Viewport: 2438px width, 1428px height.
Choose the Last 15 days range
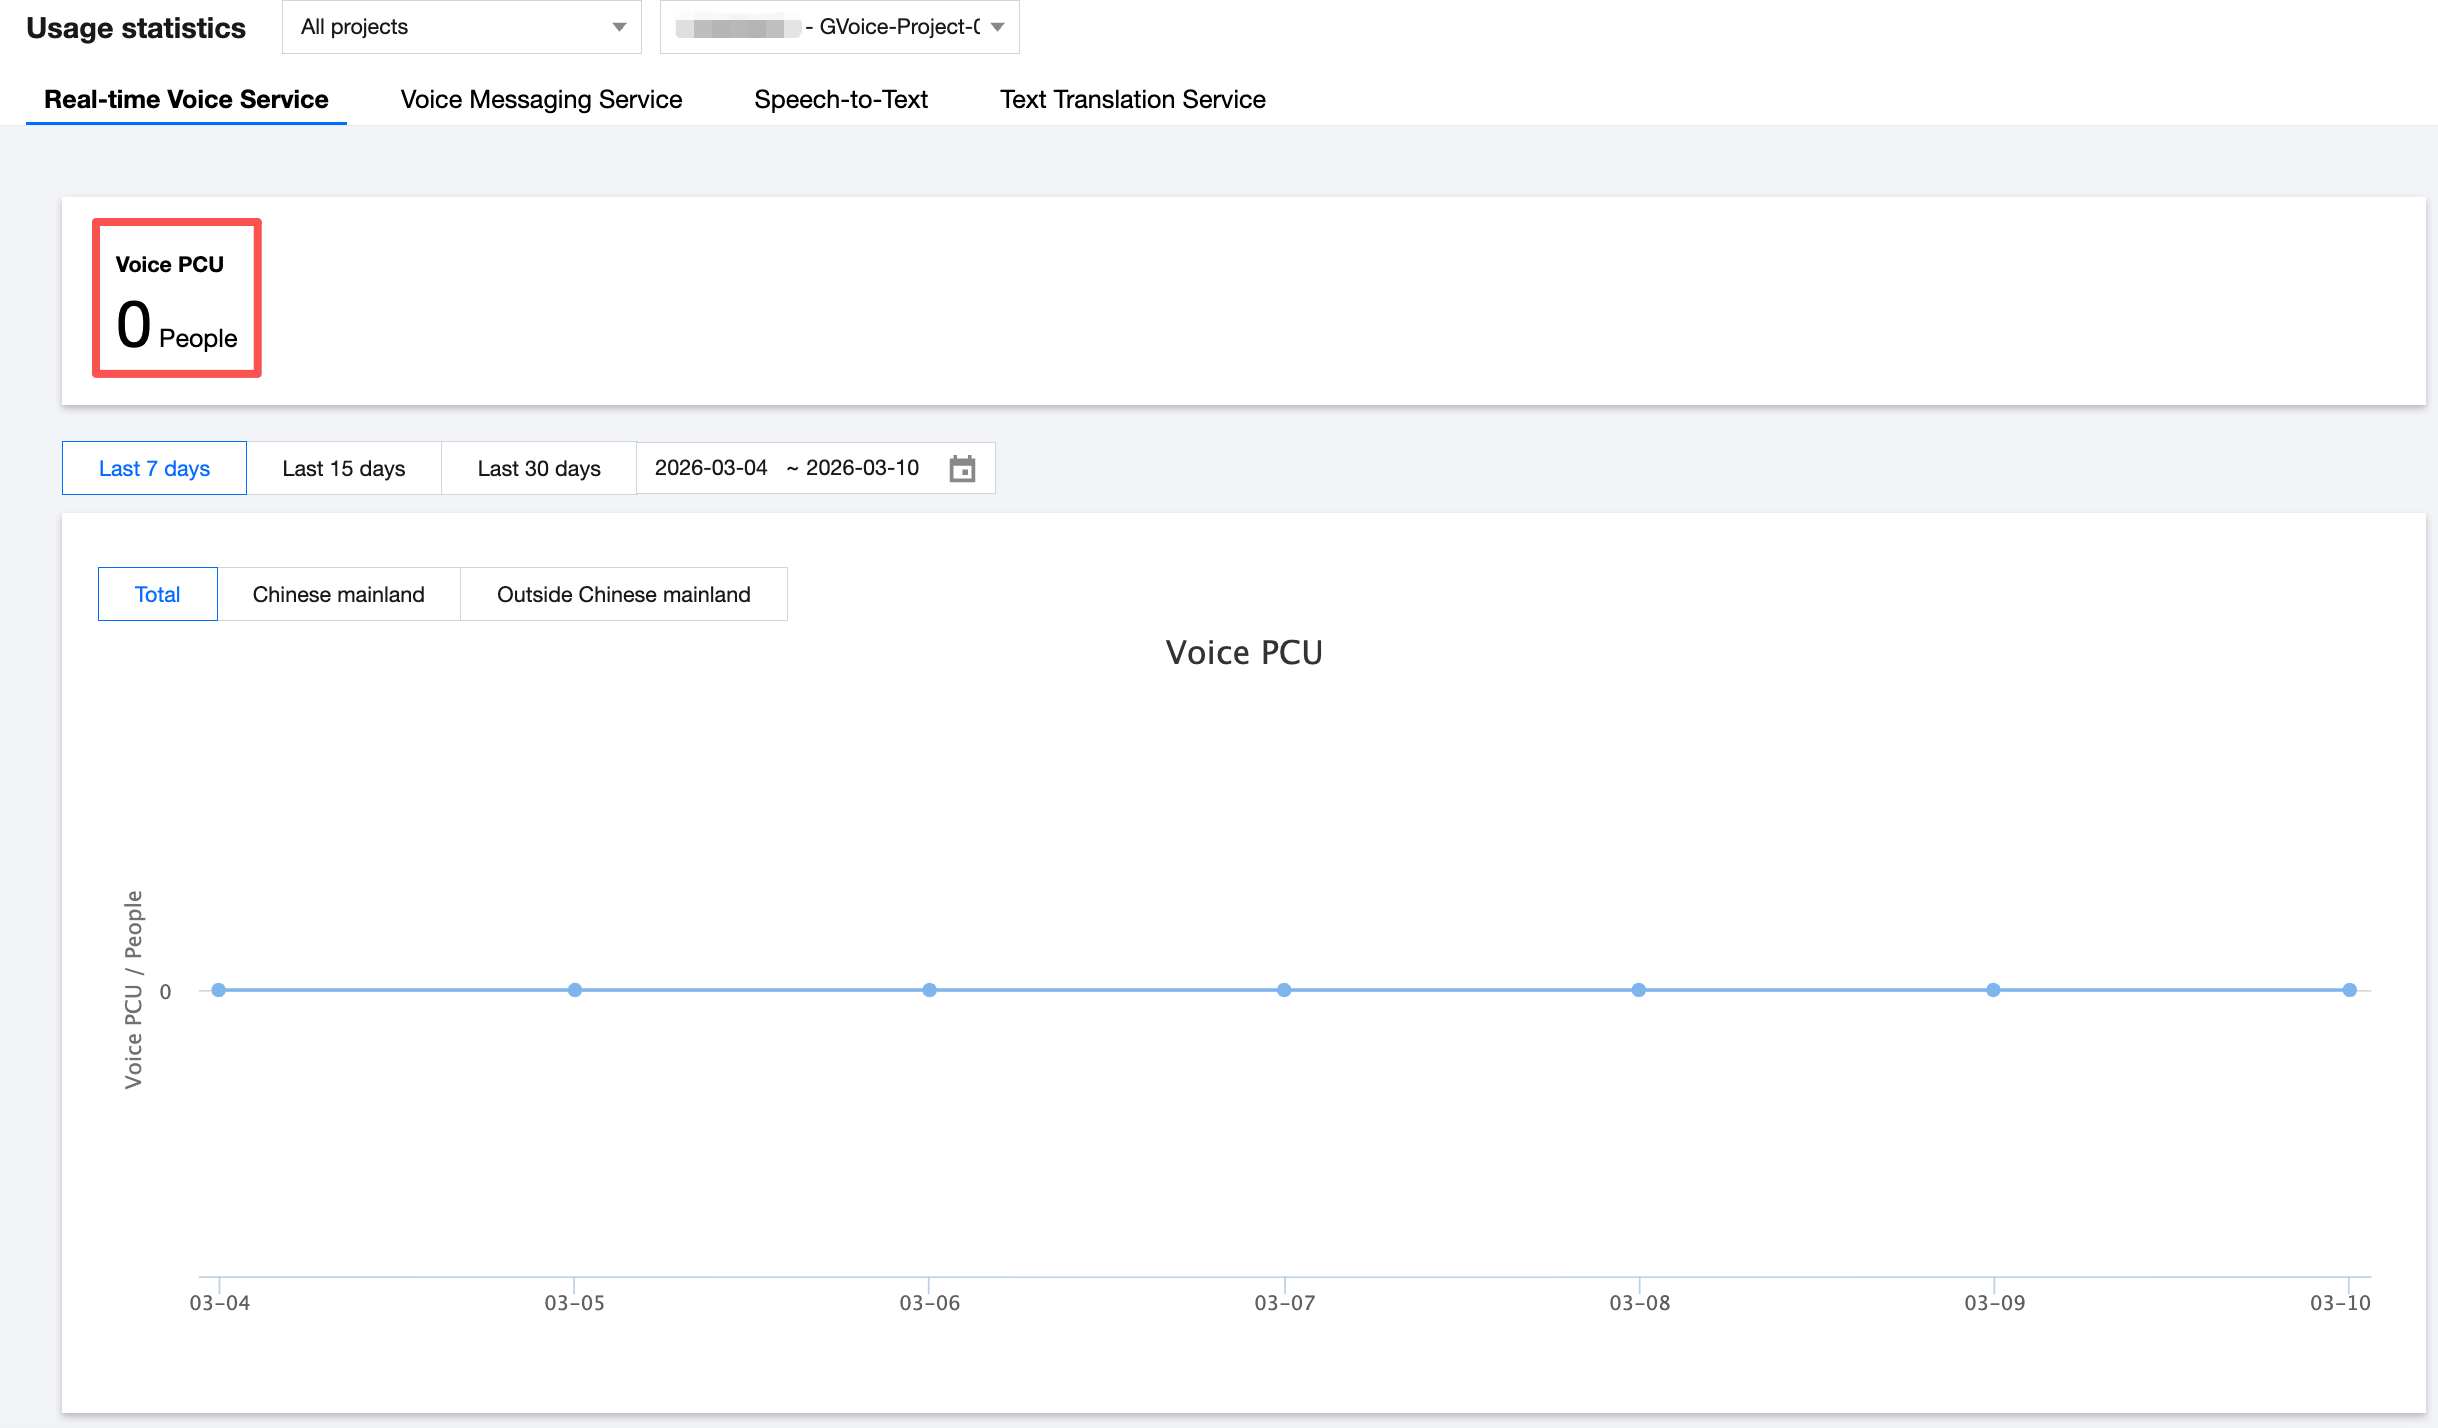coord(343,468)
